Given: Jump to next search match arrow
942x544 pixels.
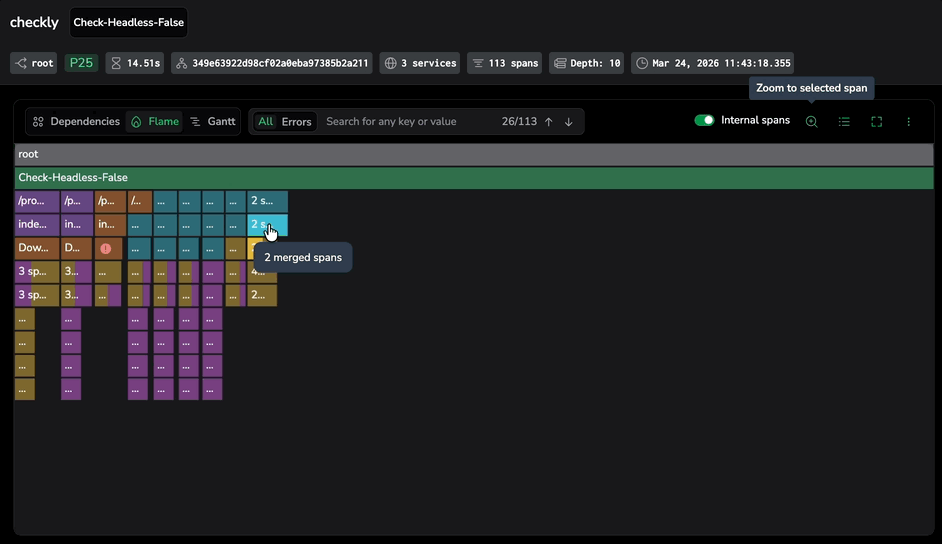Looking at the screenshot, I should [x=568, y=122].
